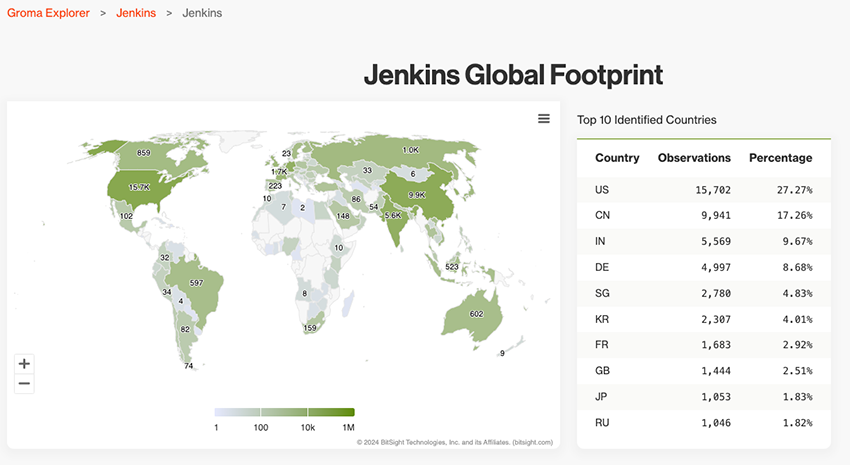Click the map color scale legend bar

pyautogui.click(x=284, y=412)
